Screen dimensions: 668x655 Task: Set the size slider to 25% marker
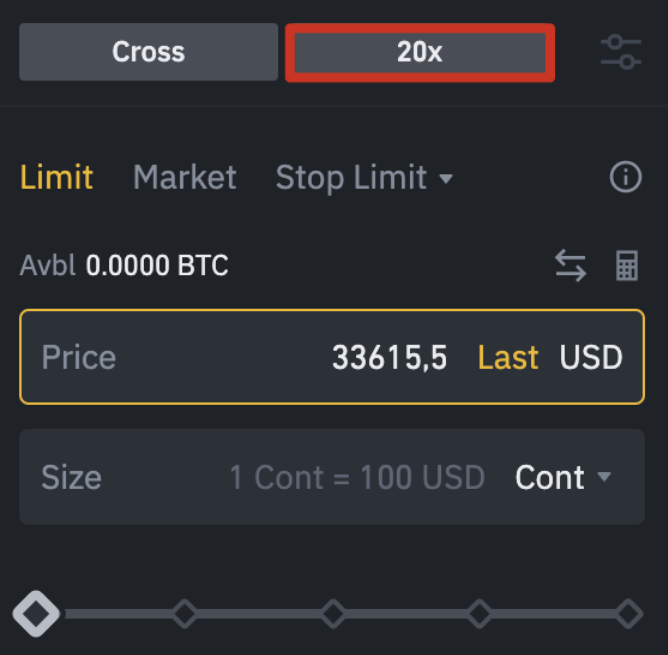point(184,613)
